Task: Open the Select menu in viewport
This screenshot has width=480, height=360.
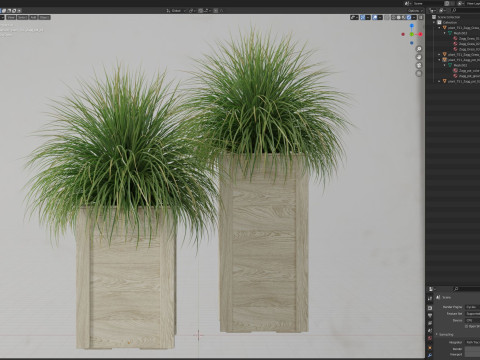Action: (x=22, y=17)
